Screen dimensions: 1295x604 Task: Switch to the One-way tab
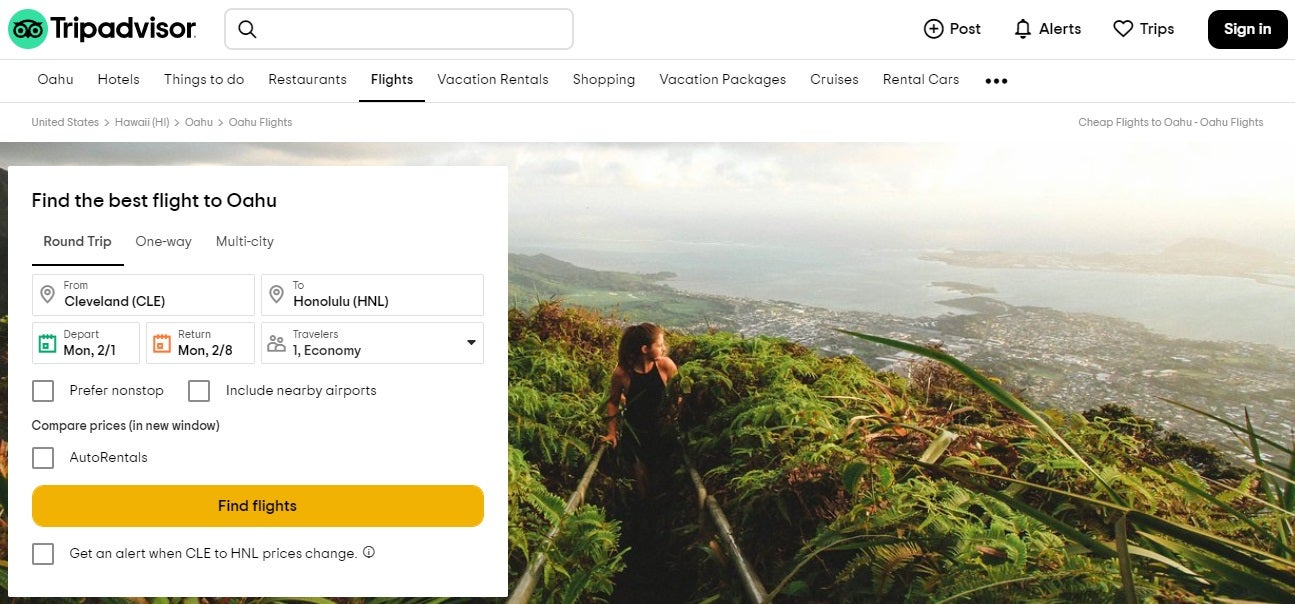tap(163, 241)
